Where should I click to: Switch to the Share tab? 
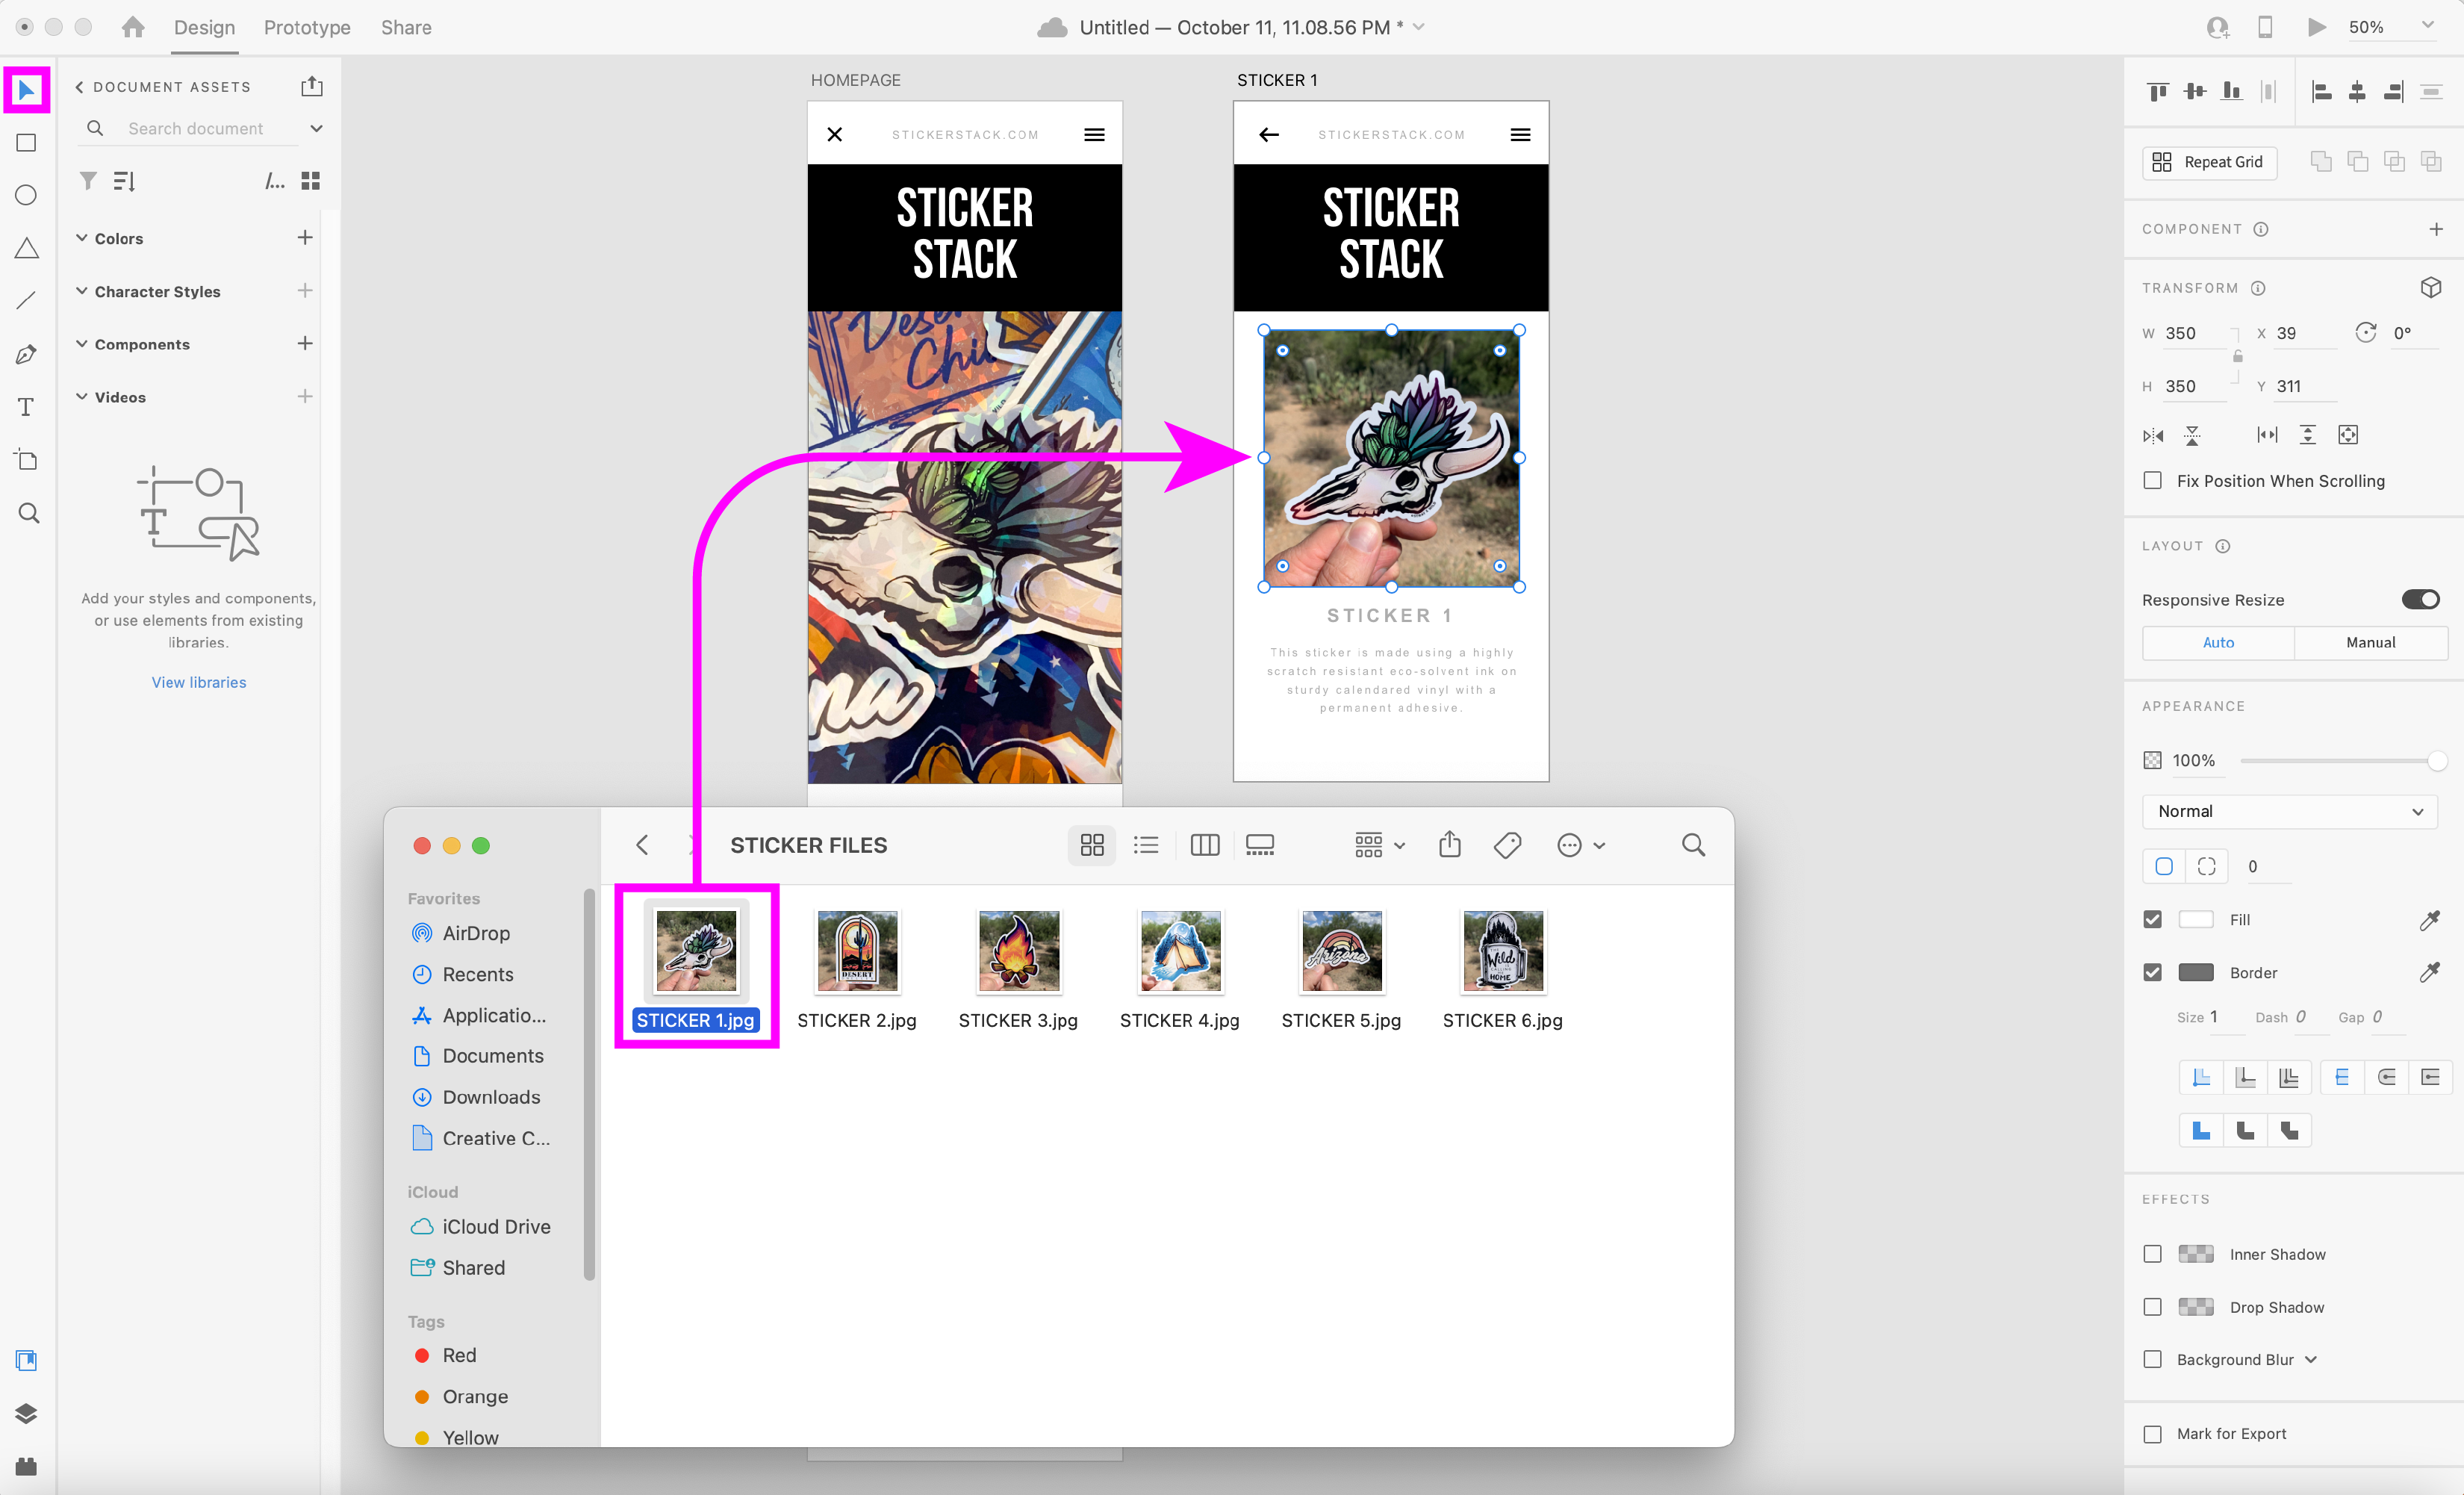click(406, 27)
